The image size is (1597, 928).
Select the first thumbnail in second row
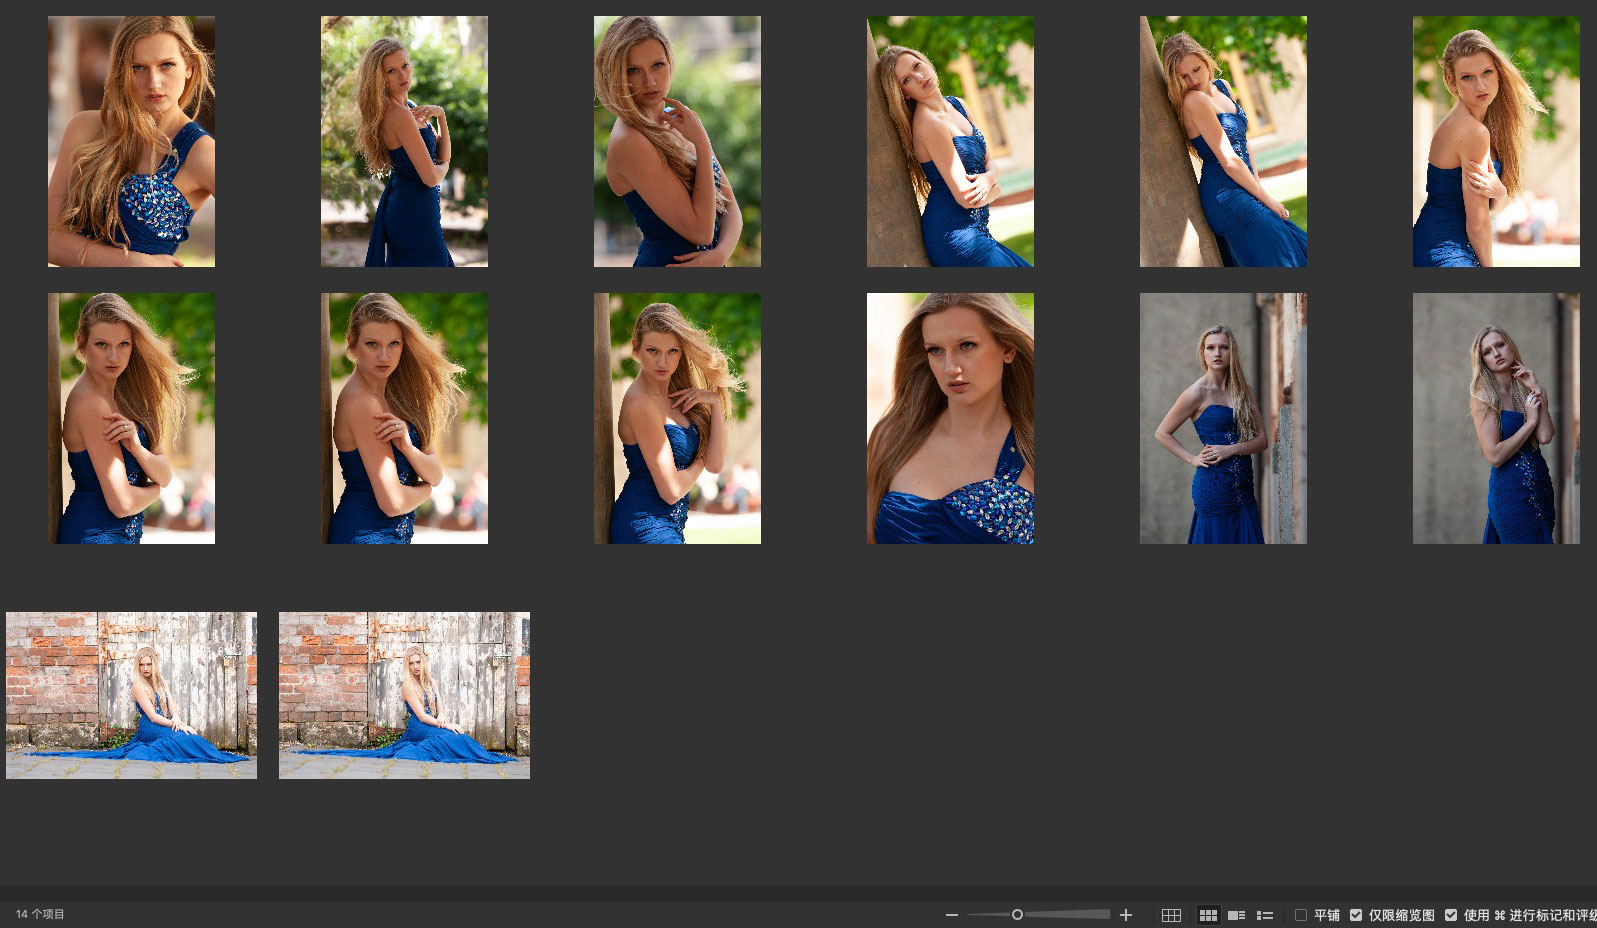tap(131, 418)
